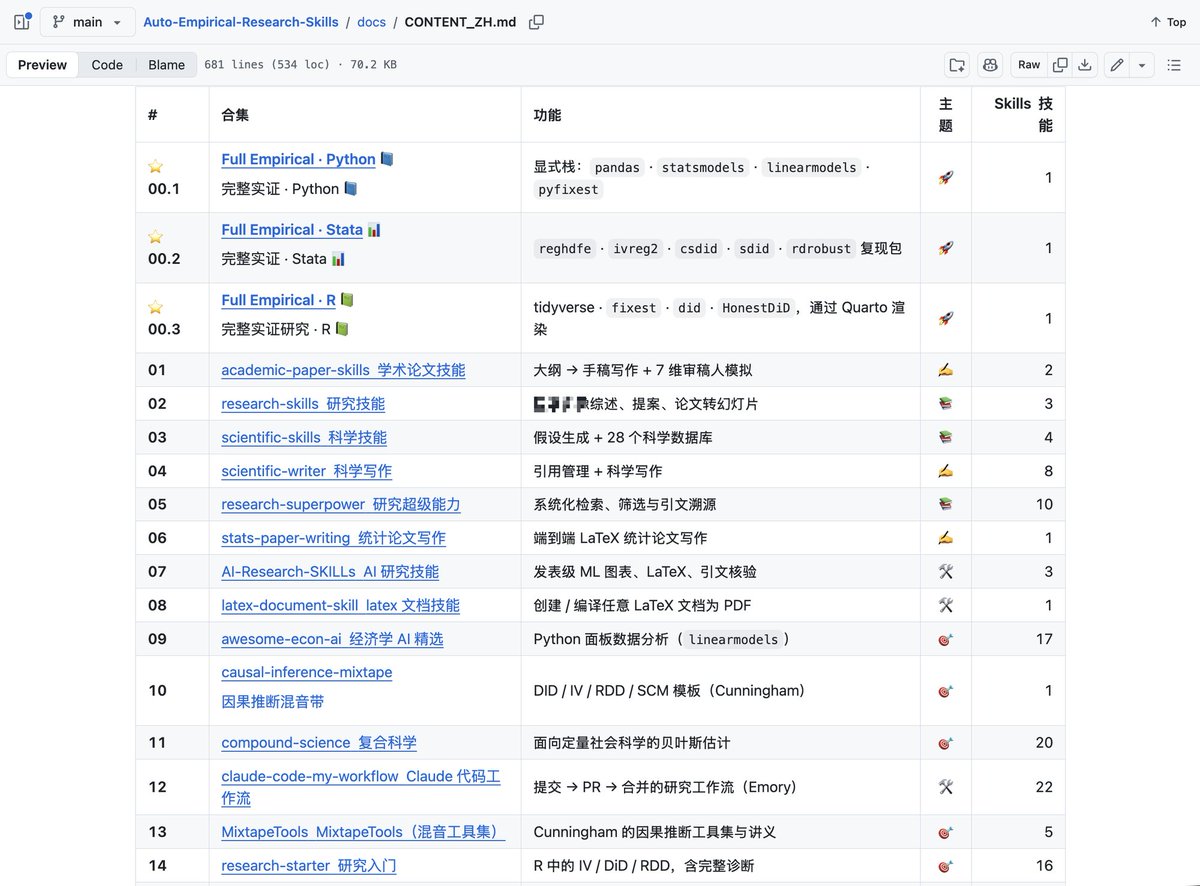The image size is (1200, 886).
Task: Click writing hand emoji in scientific-writer row
Action: pyautogui.click(x=946, y=471)
